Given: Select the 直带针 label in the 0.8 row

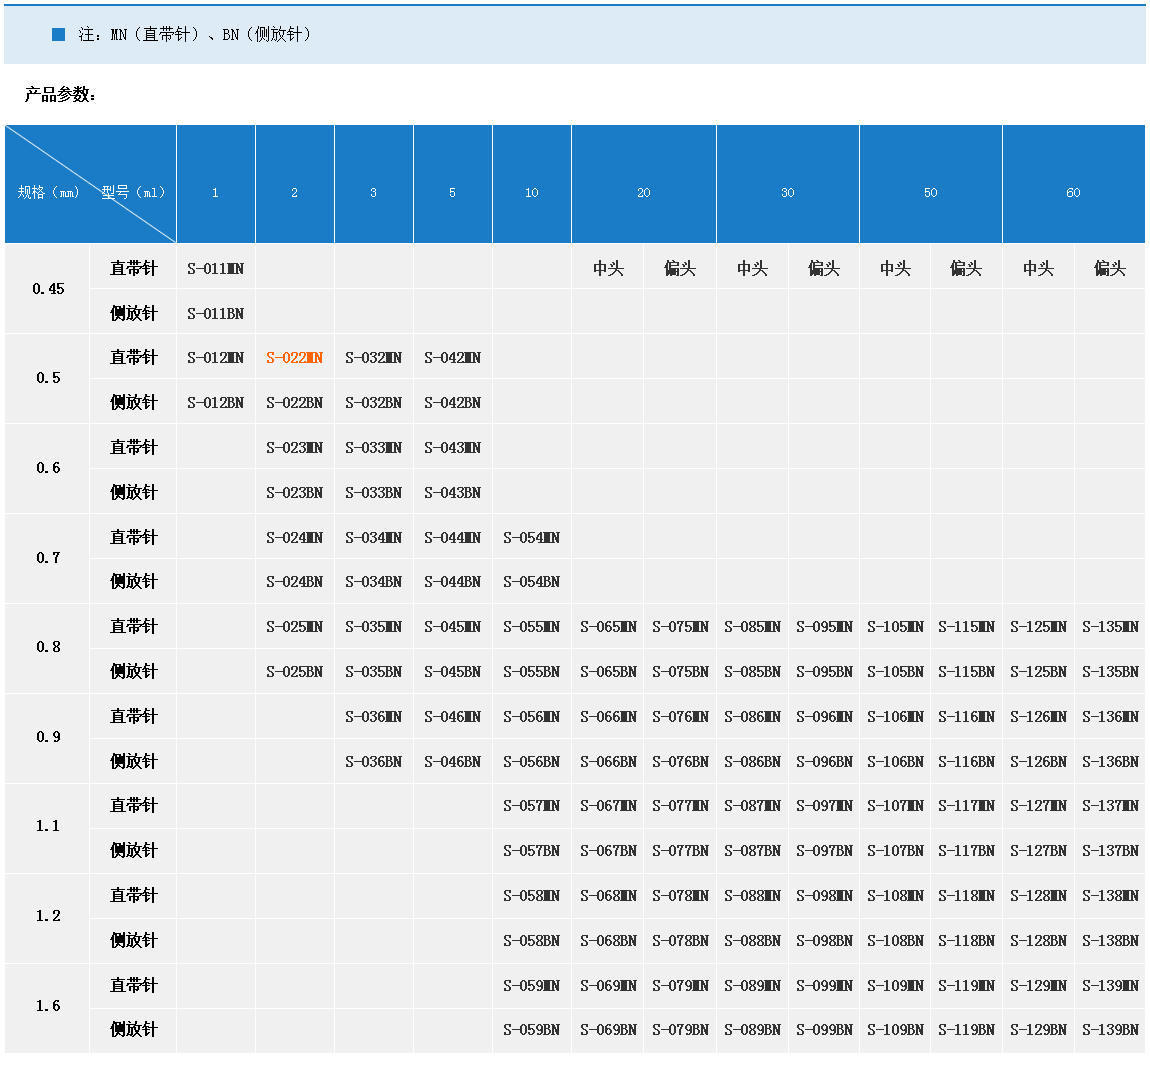Looking at the screenshot, I should pyautogui.click(x=133, y=627).
